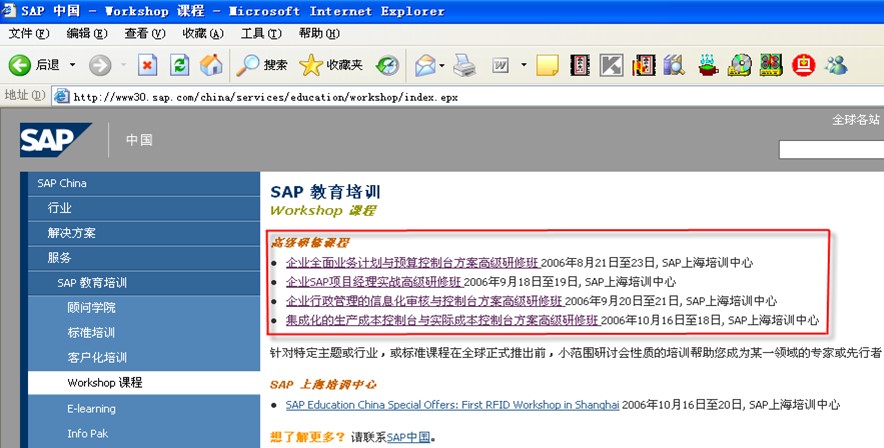The image size is (884, 448).
Task: Refresh the page with the Refresh icon
Action: pos(179,65)
